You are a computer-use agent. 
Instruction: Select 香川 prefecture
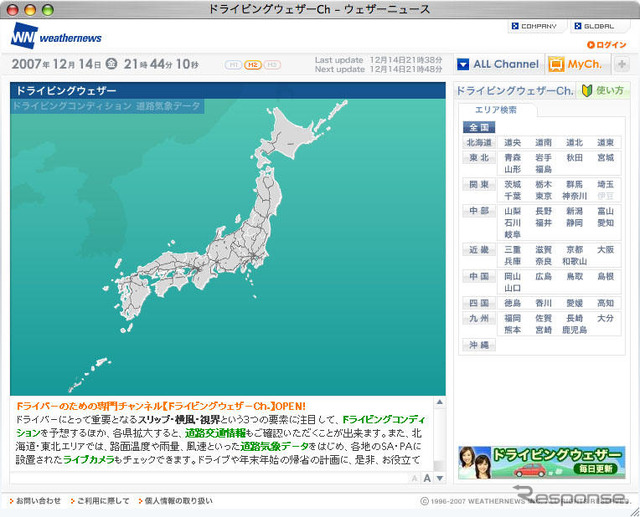tap(543, 303)
